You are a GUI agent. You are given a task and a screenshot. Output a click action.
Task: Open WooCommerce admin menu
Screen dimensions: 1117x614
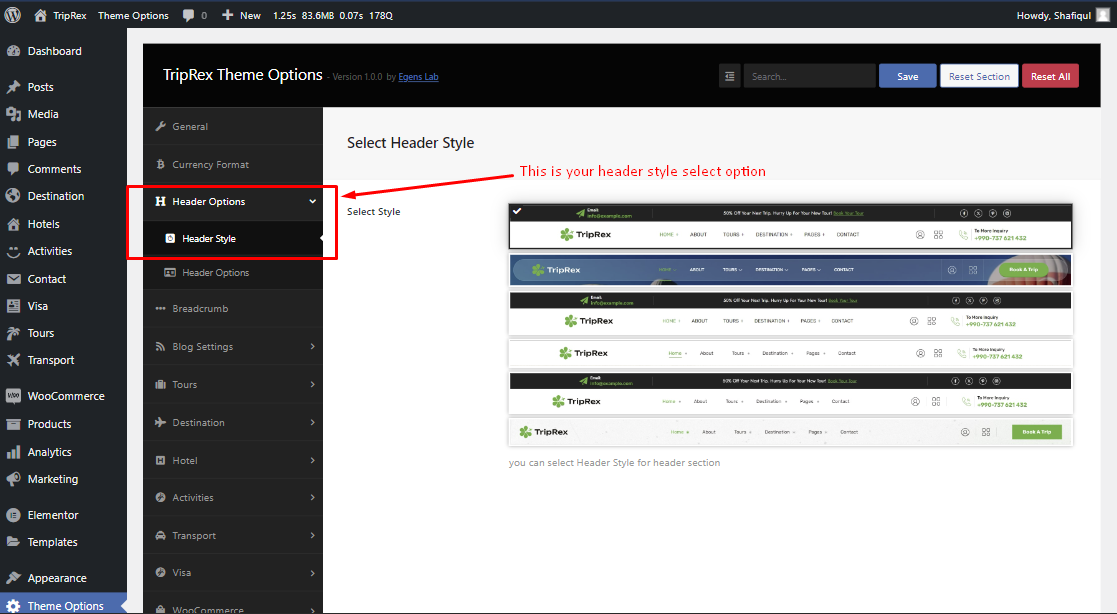pyautogui.click(x=63, y=396)
